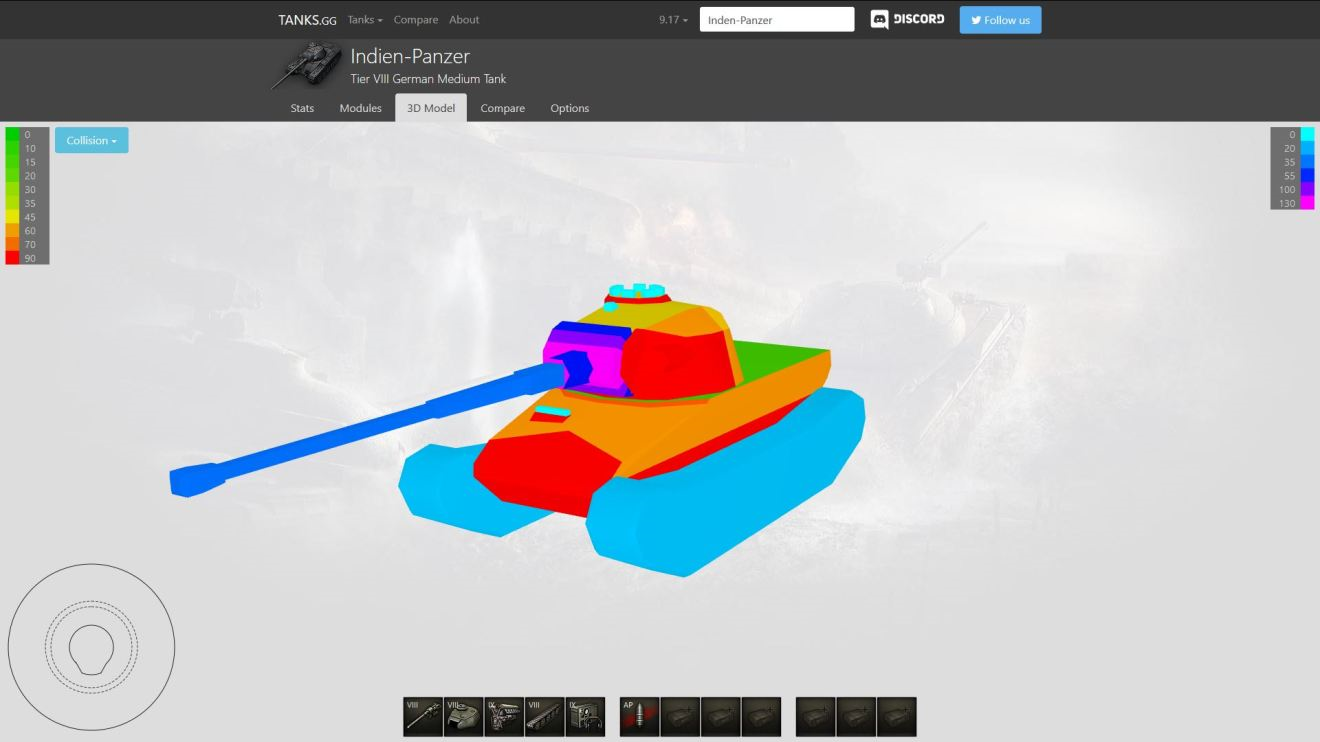Screen dimensions: 1320x742
Task: Click the Indien-Panzer tank thumbnail in header
Action: [307, 65]
